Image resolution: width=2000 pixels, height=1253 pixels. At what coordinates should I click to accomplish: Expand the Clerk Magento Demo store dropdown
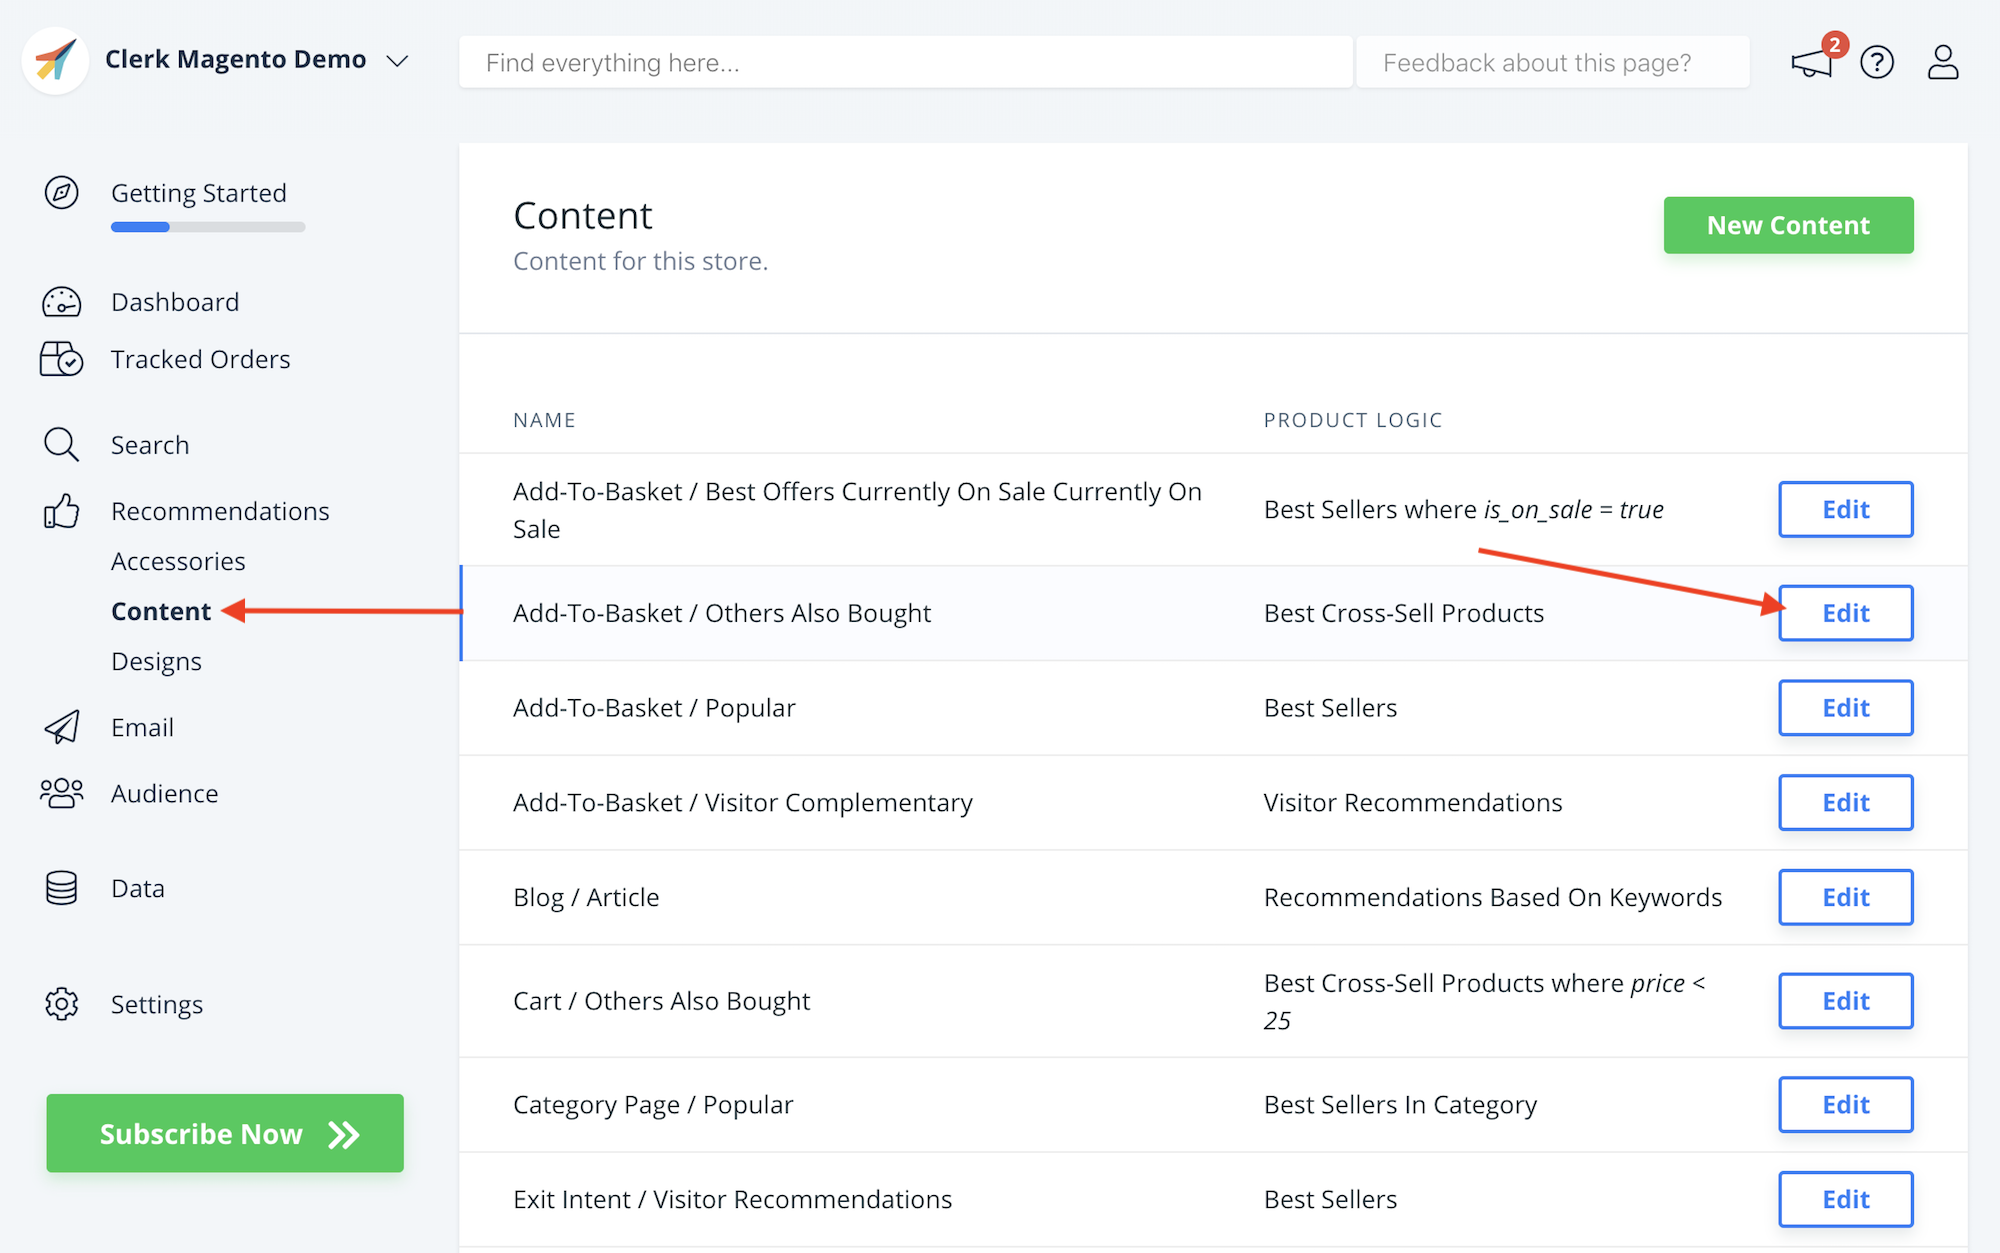point(397,61)
